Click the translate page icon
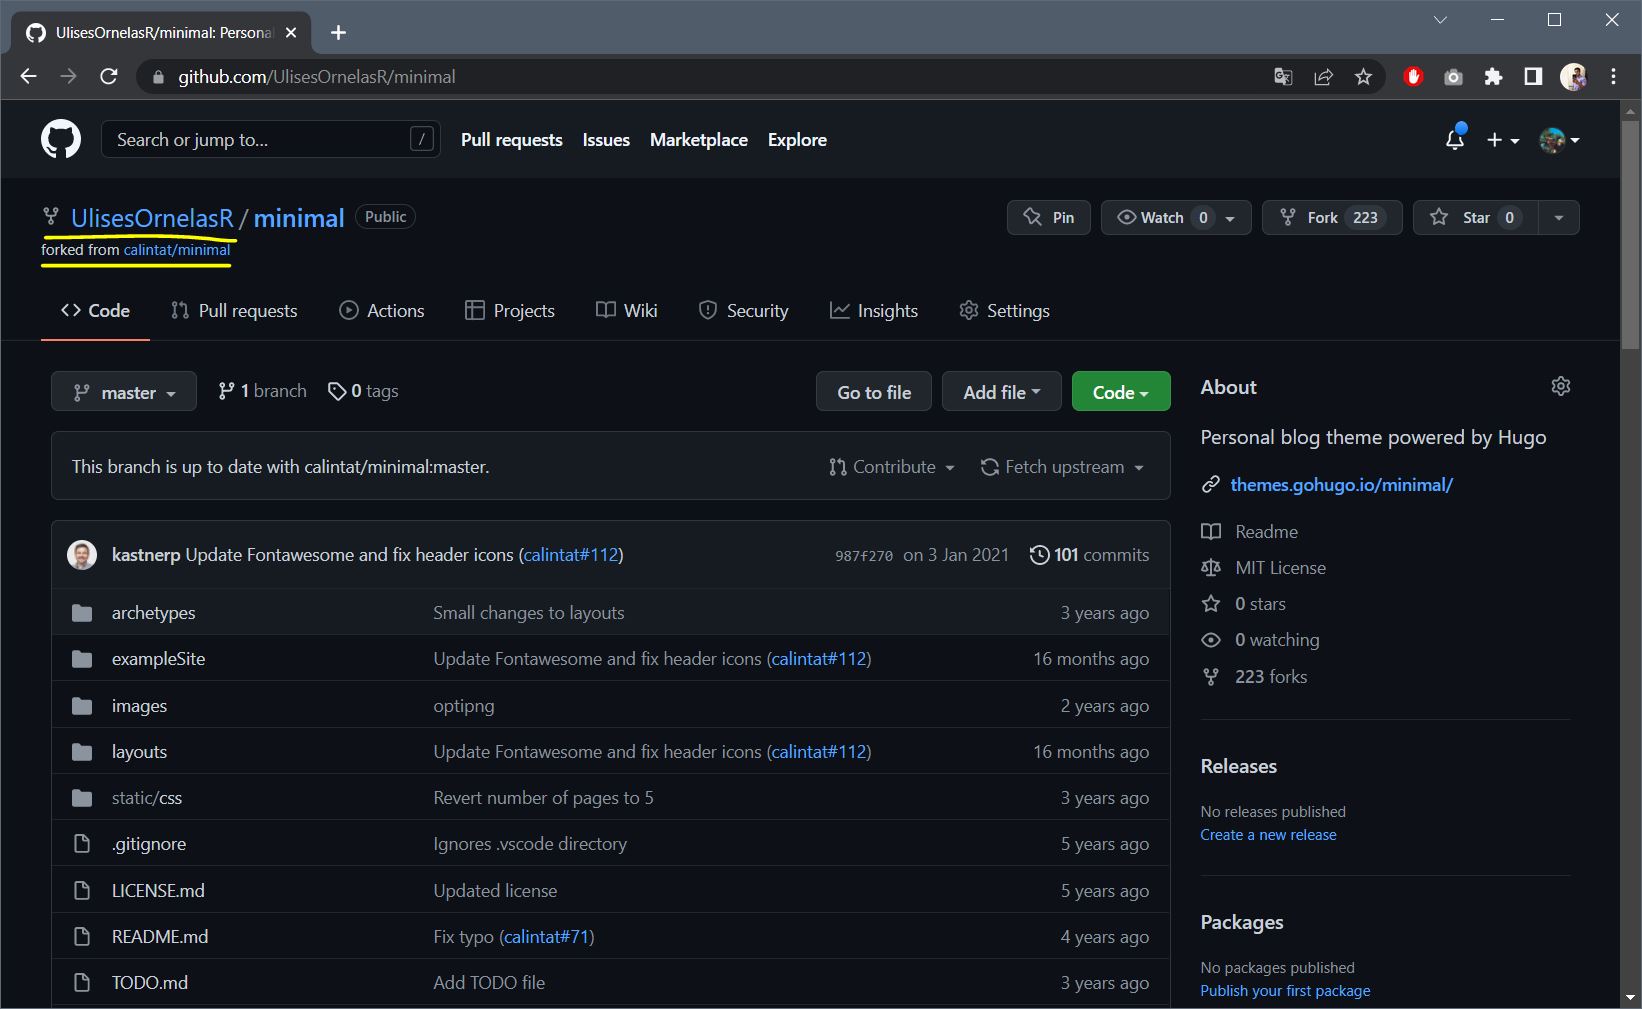The height and width of the screenshot is (1009, 1642). 1283,77
